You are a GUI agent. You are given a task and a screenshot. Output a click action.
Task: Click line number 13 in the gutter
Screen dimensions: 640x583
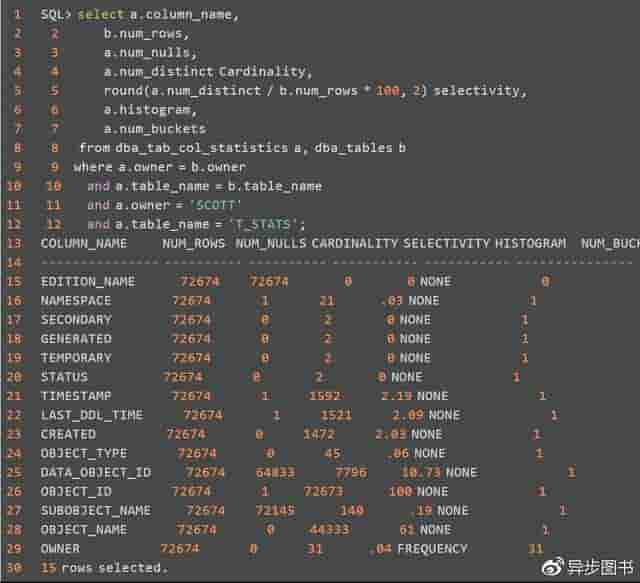pos(14,243)
